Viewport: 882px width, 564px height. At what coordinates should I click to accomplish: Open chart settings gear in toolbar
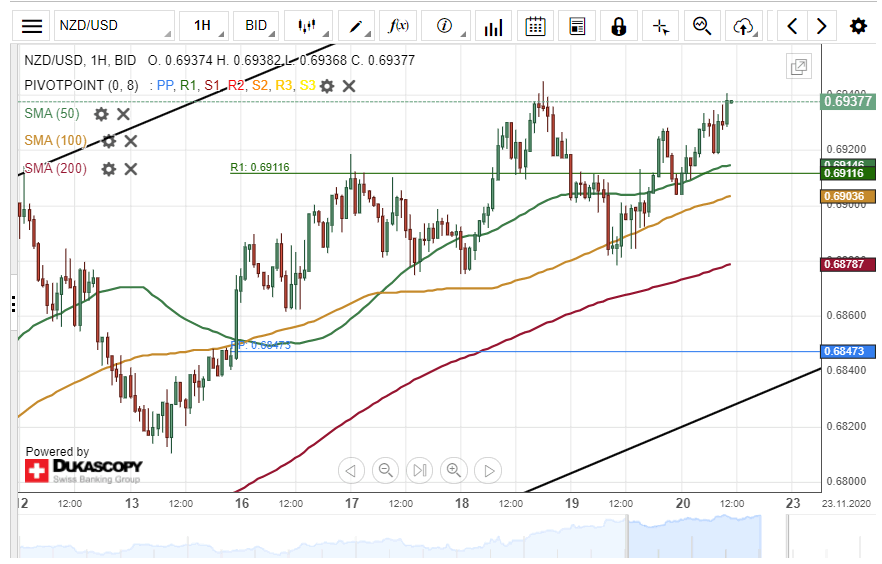point(858,26)
